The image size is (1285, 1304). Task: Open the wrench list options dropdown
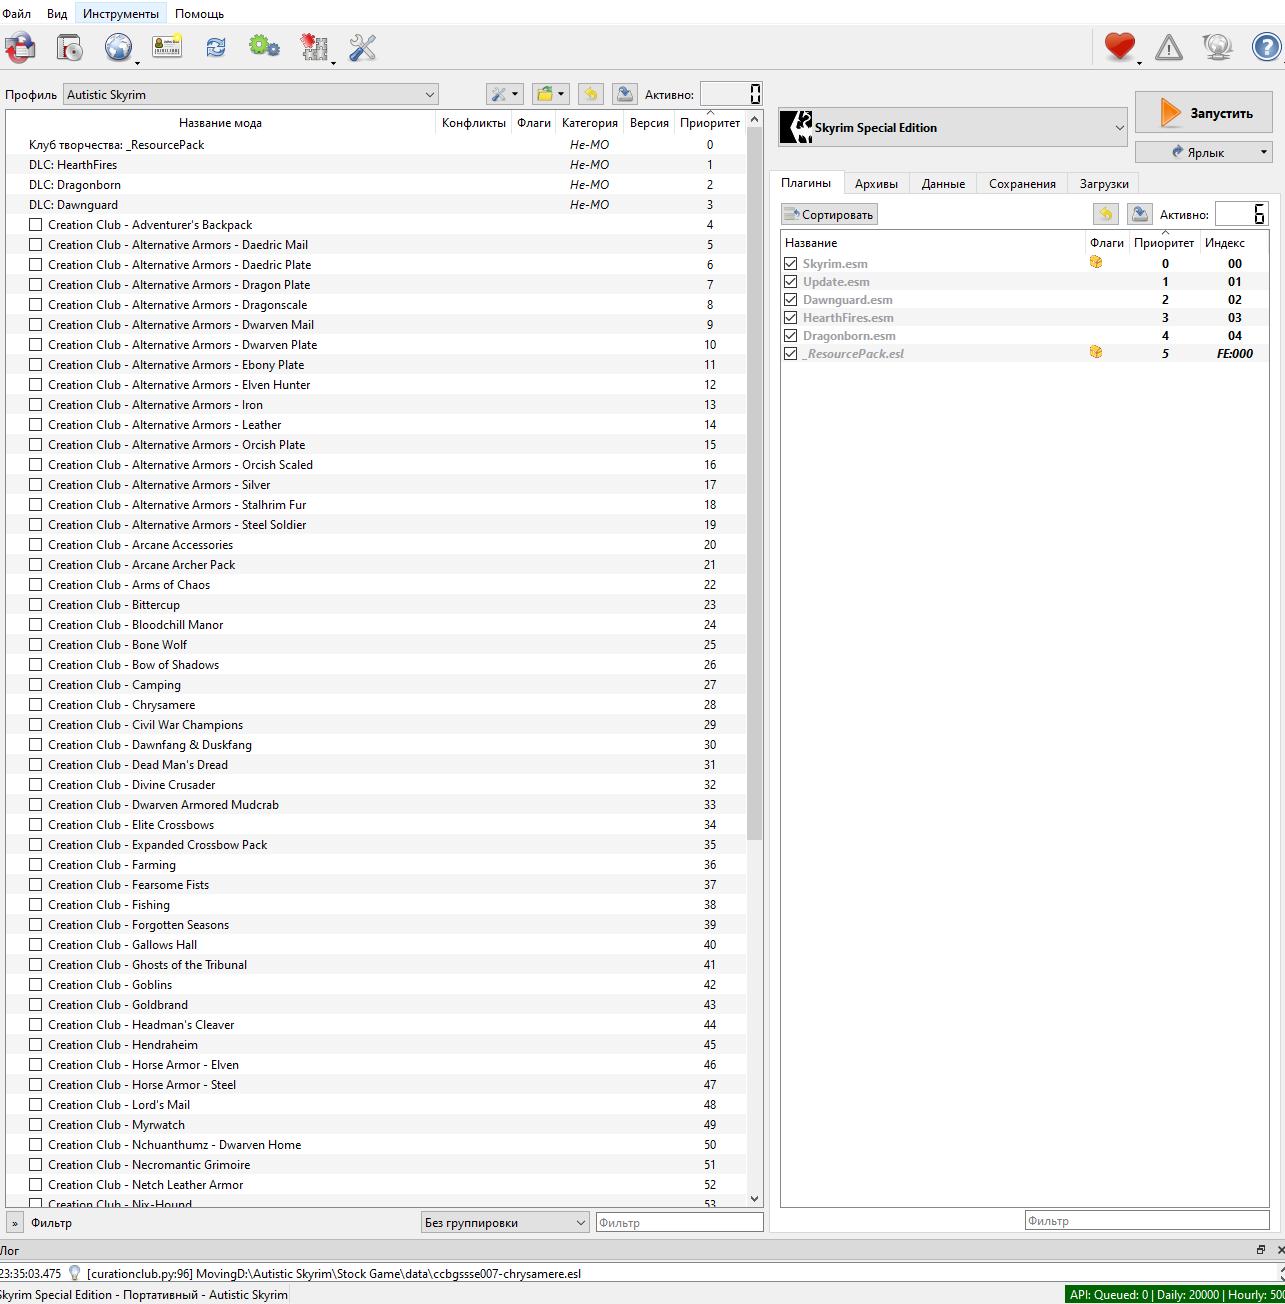[504, 94]
